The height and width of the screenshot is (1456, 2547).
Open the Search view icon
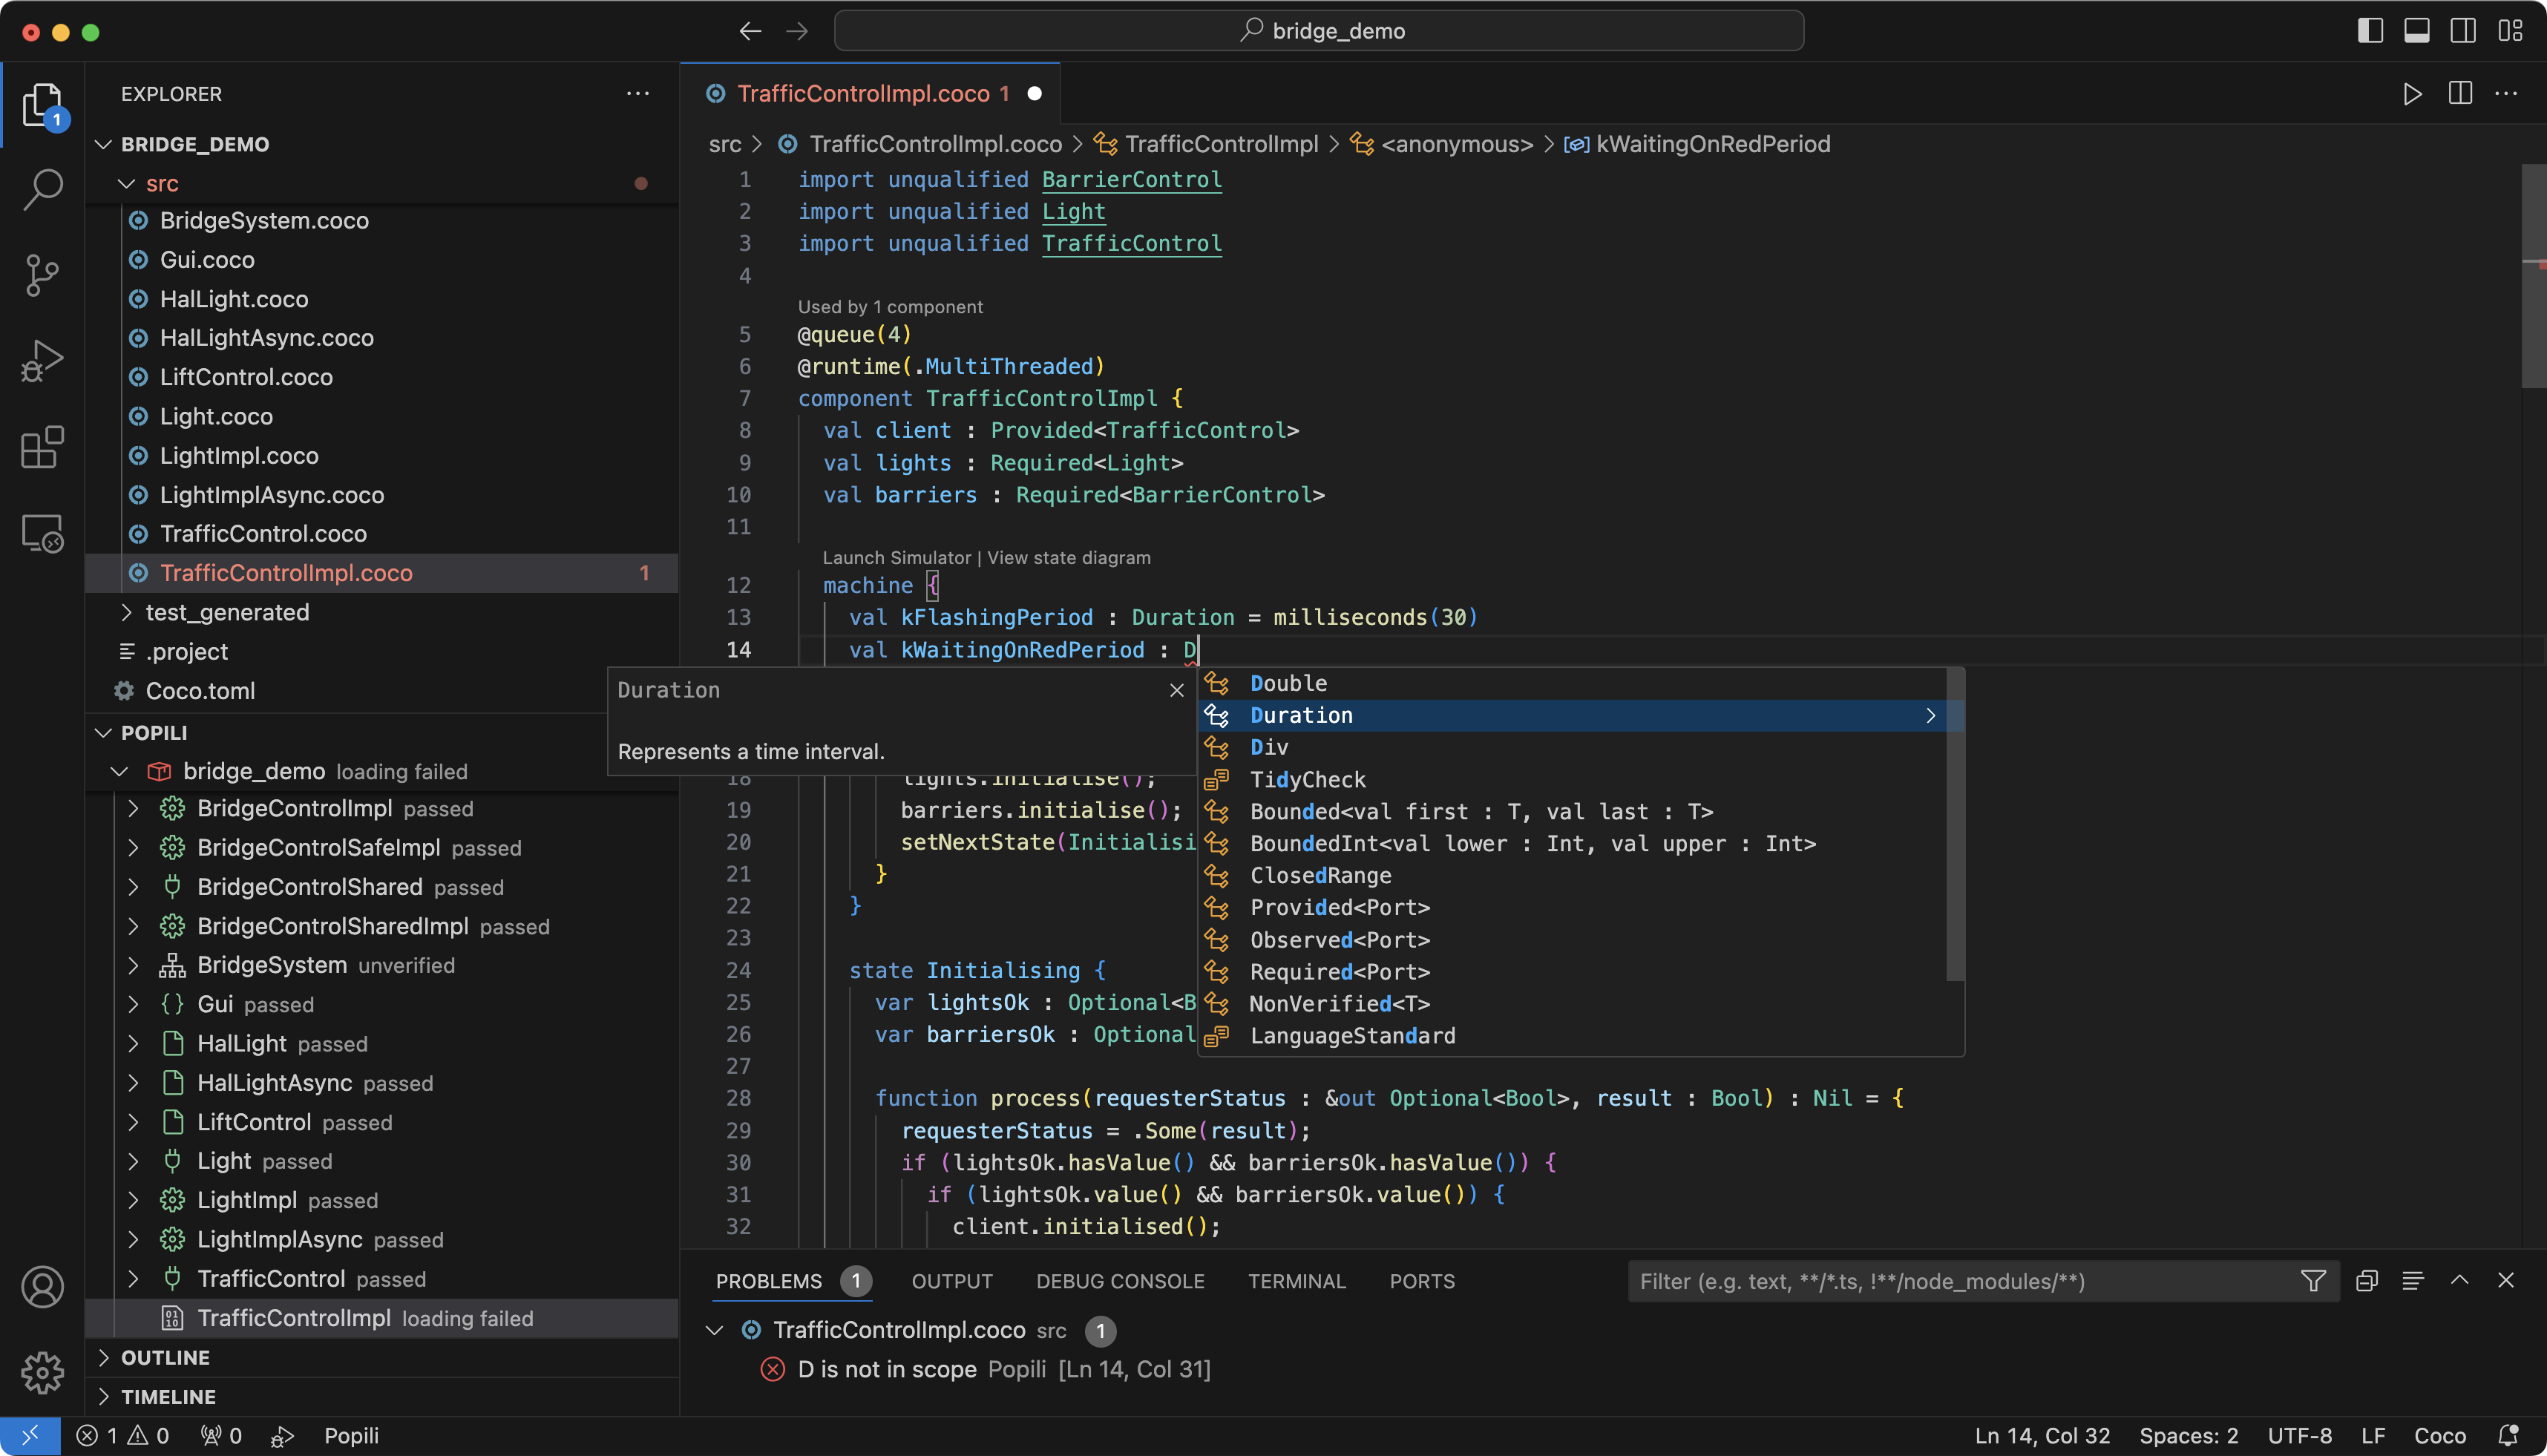[42, 188]
